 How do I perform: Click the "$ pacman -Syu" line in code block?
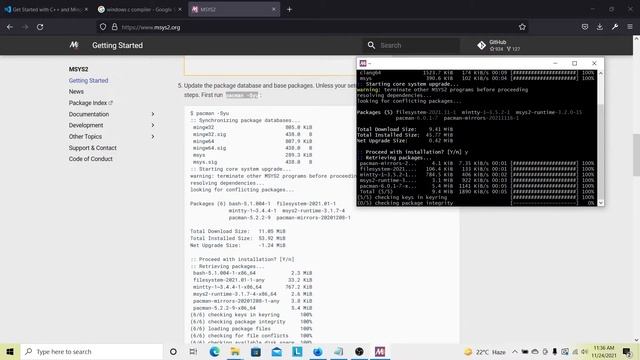tap(210, 113)
